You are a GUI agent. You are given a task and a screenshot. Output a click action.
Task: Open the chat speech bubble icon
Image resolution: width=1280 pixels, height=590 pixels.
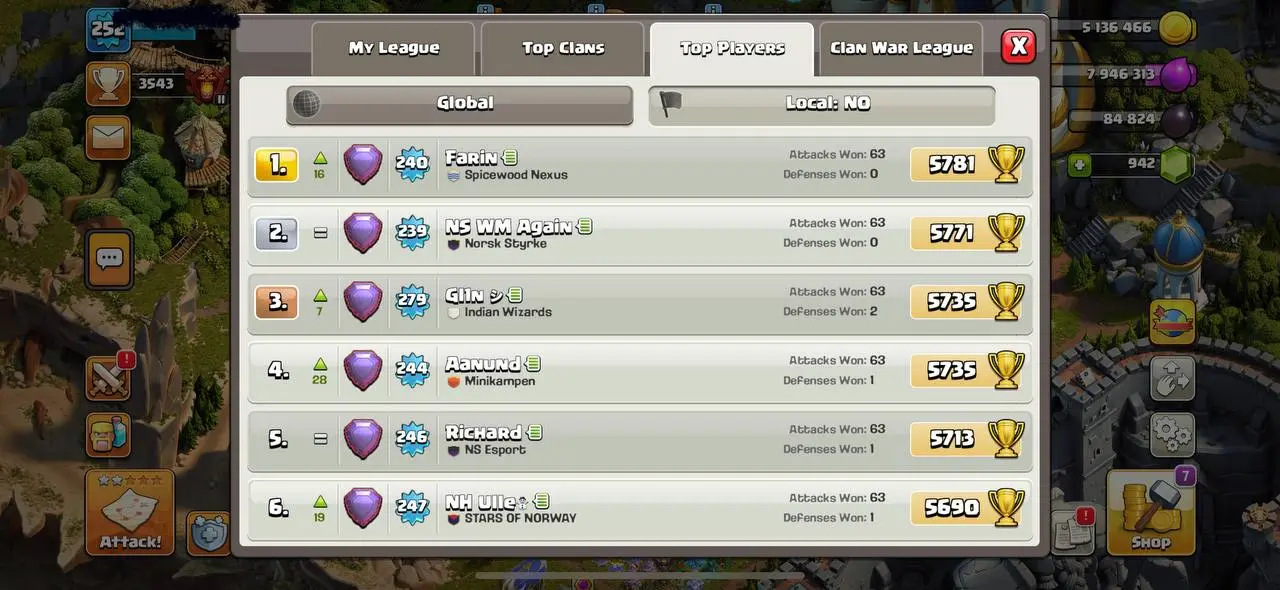pyautogui.click(x=108, y=260)
